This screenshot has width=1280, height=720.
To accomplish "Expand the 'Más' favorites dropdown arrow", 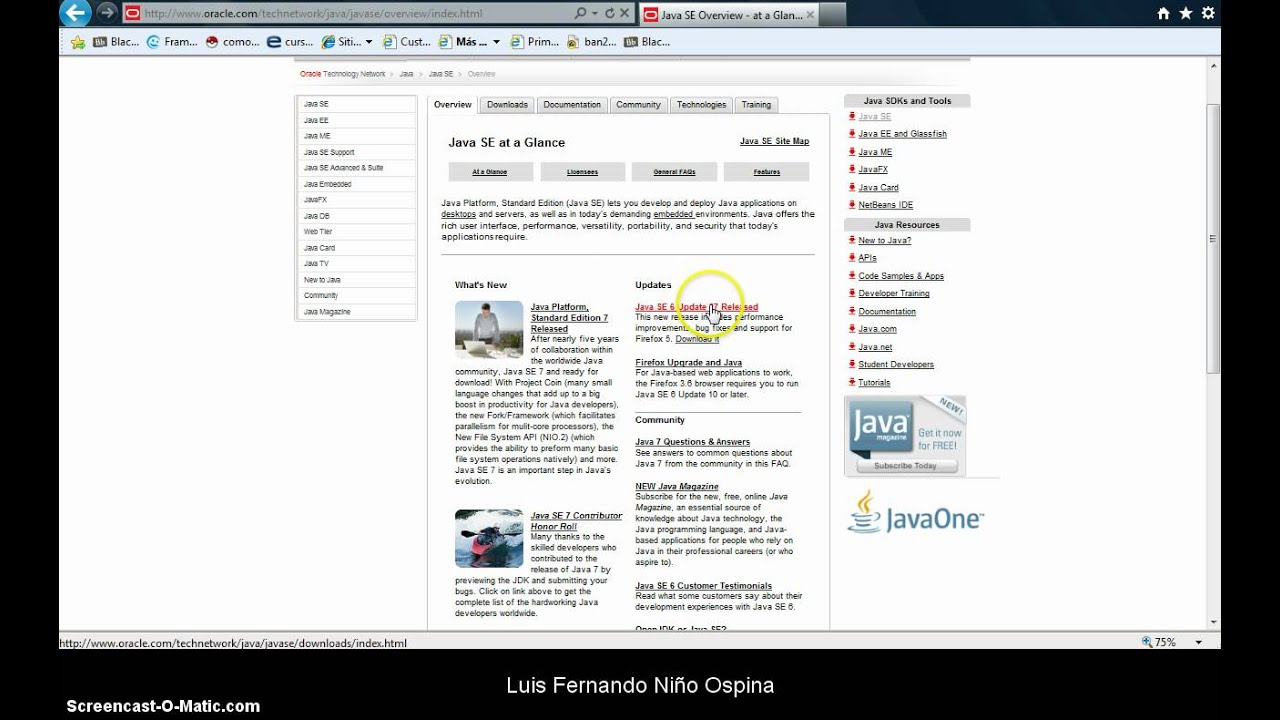I will (496, 42).
